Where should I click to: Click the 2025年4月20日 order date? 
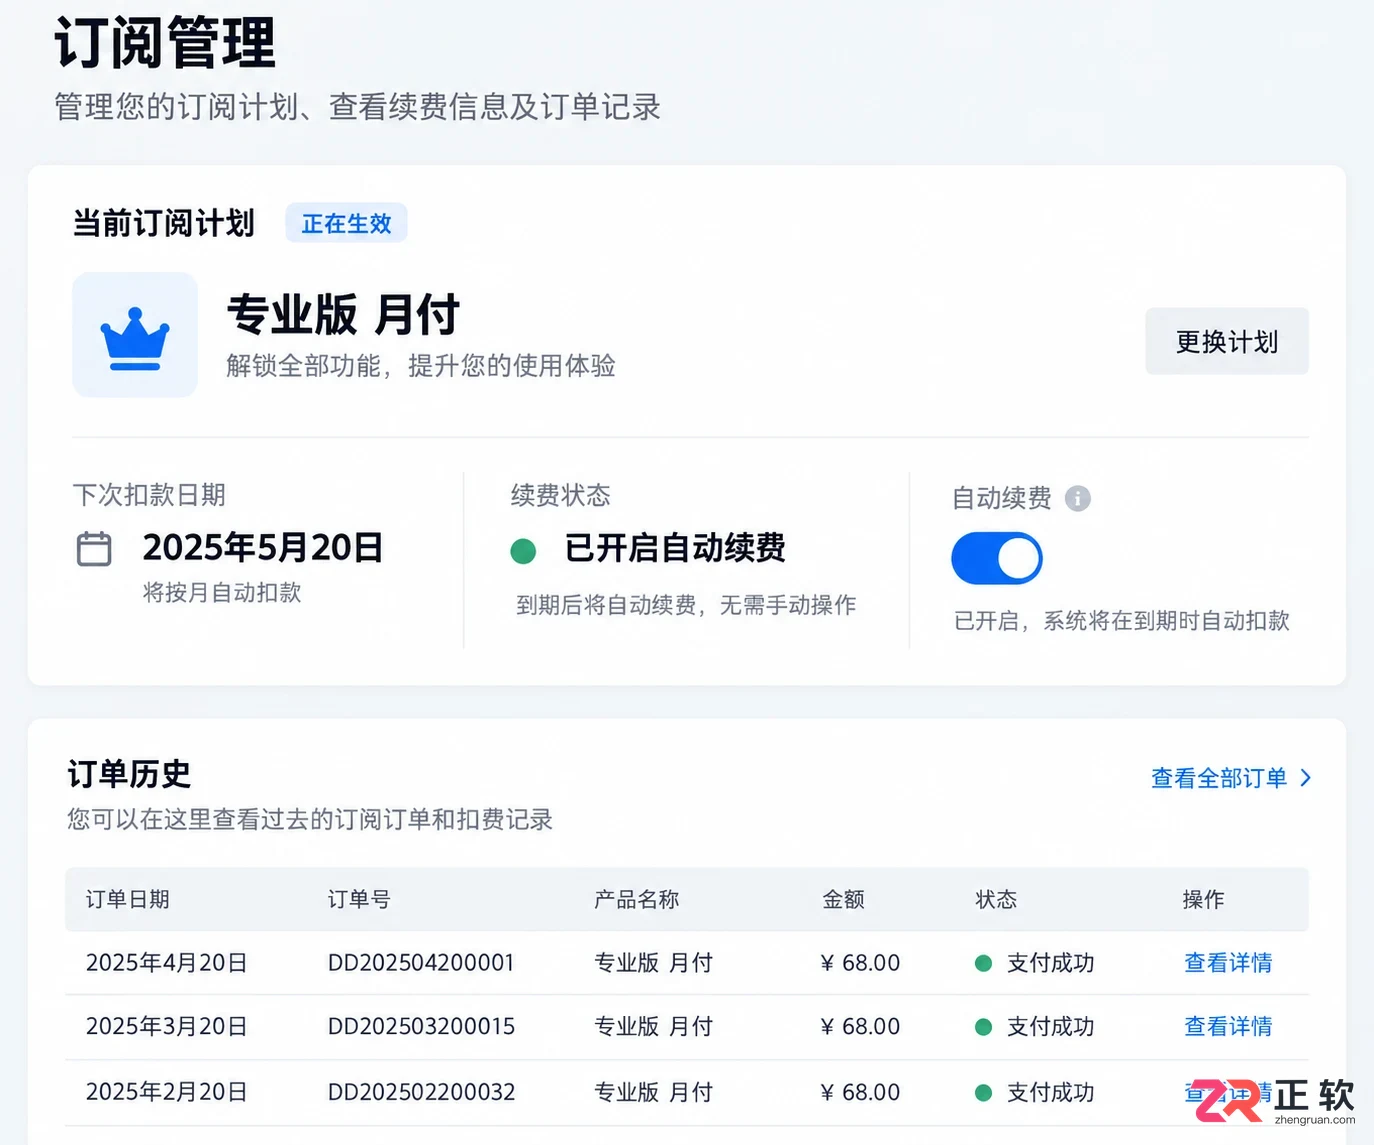tap(166, 963)
